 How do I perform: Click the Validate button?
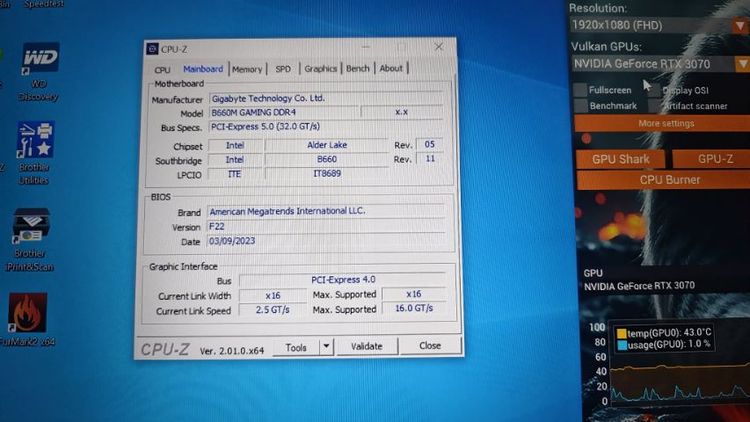[x=366, y=346]
